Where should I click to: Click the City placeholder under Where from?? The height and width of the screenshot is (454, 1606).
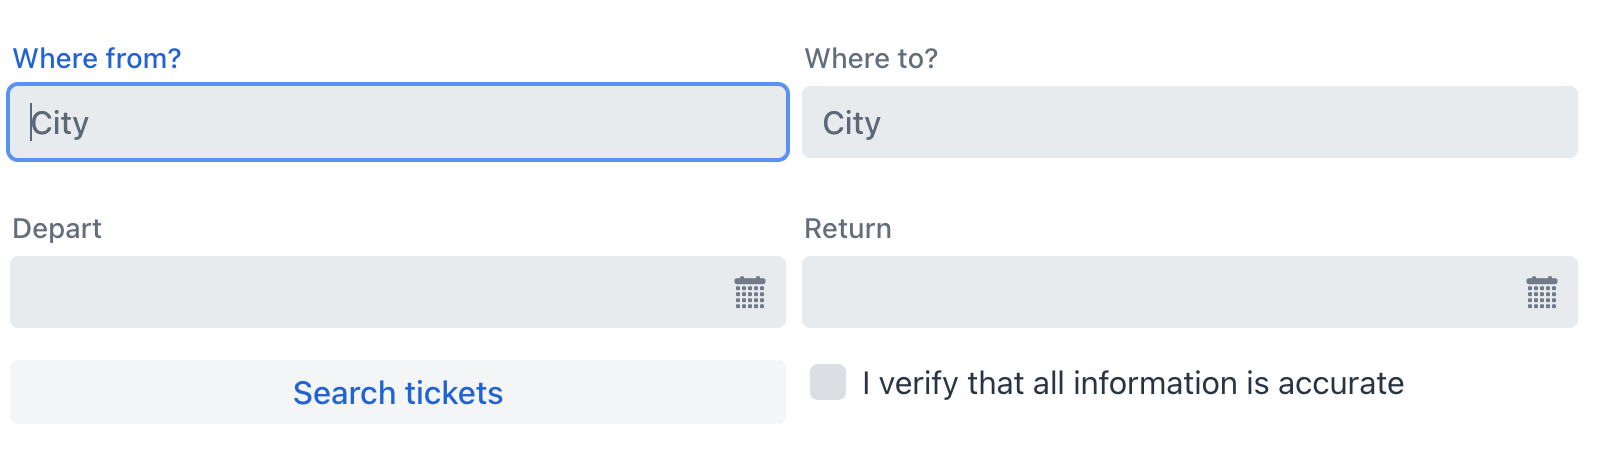[x=60, y=123]
